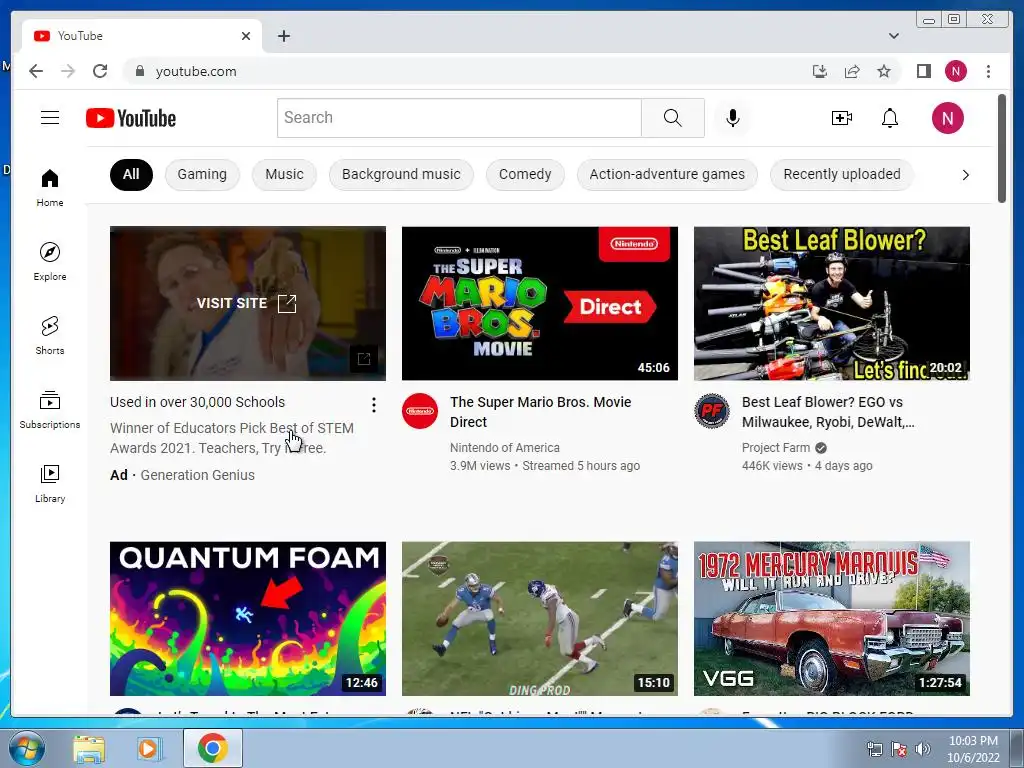Open 'The Super Mario Bros. Movie Direct' title
This screenshot has width=1024, height=768.
click(x=540, y=411)
